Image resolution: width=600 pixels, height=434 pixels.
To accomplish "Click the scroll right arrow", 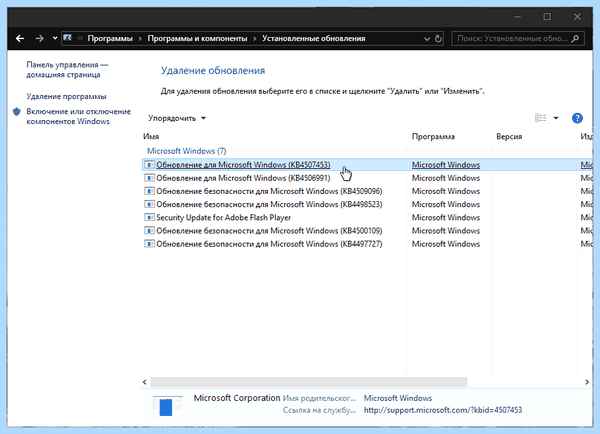I will pos(587,382).
